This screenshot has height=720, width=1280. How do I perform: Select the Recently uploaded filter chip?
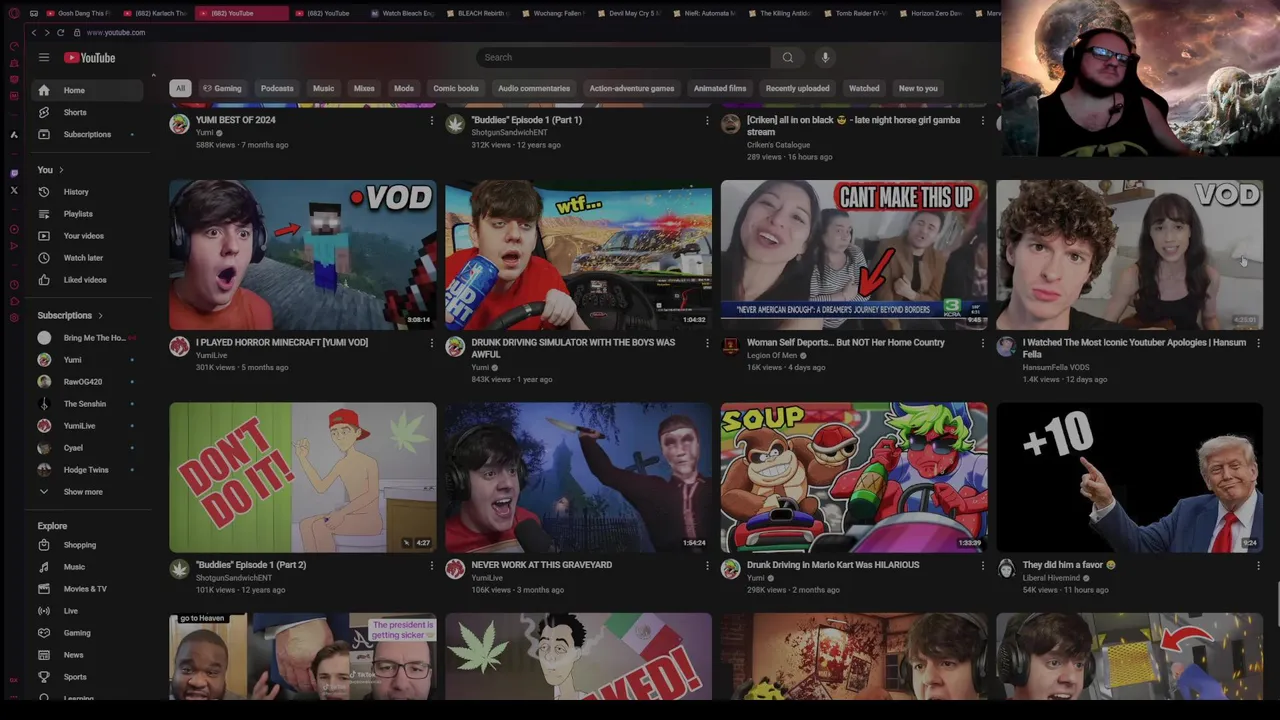797,88
